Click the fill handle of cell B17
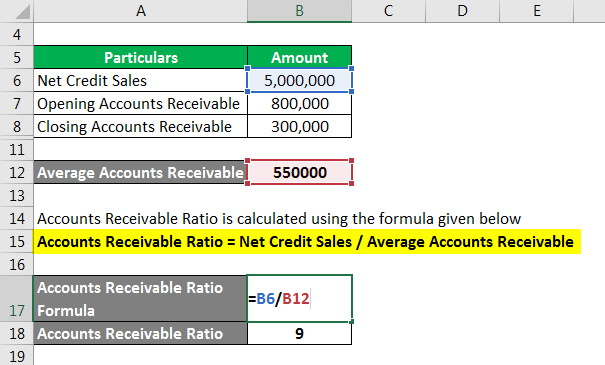605x365 pixels. [352, 321]
